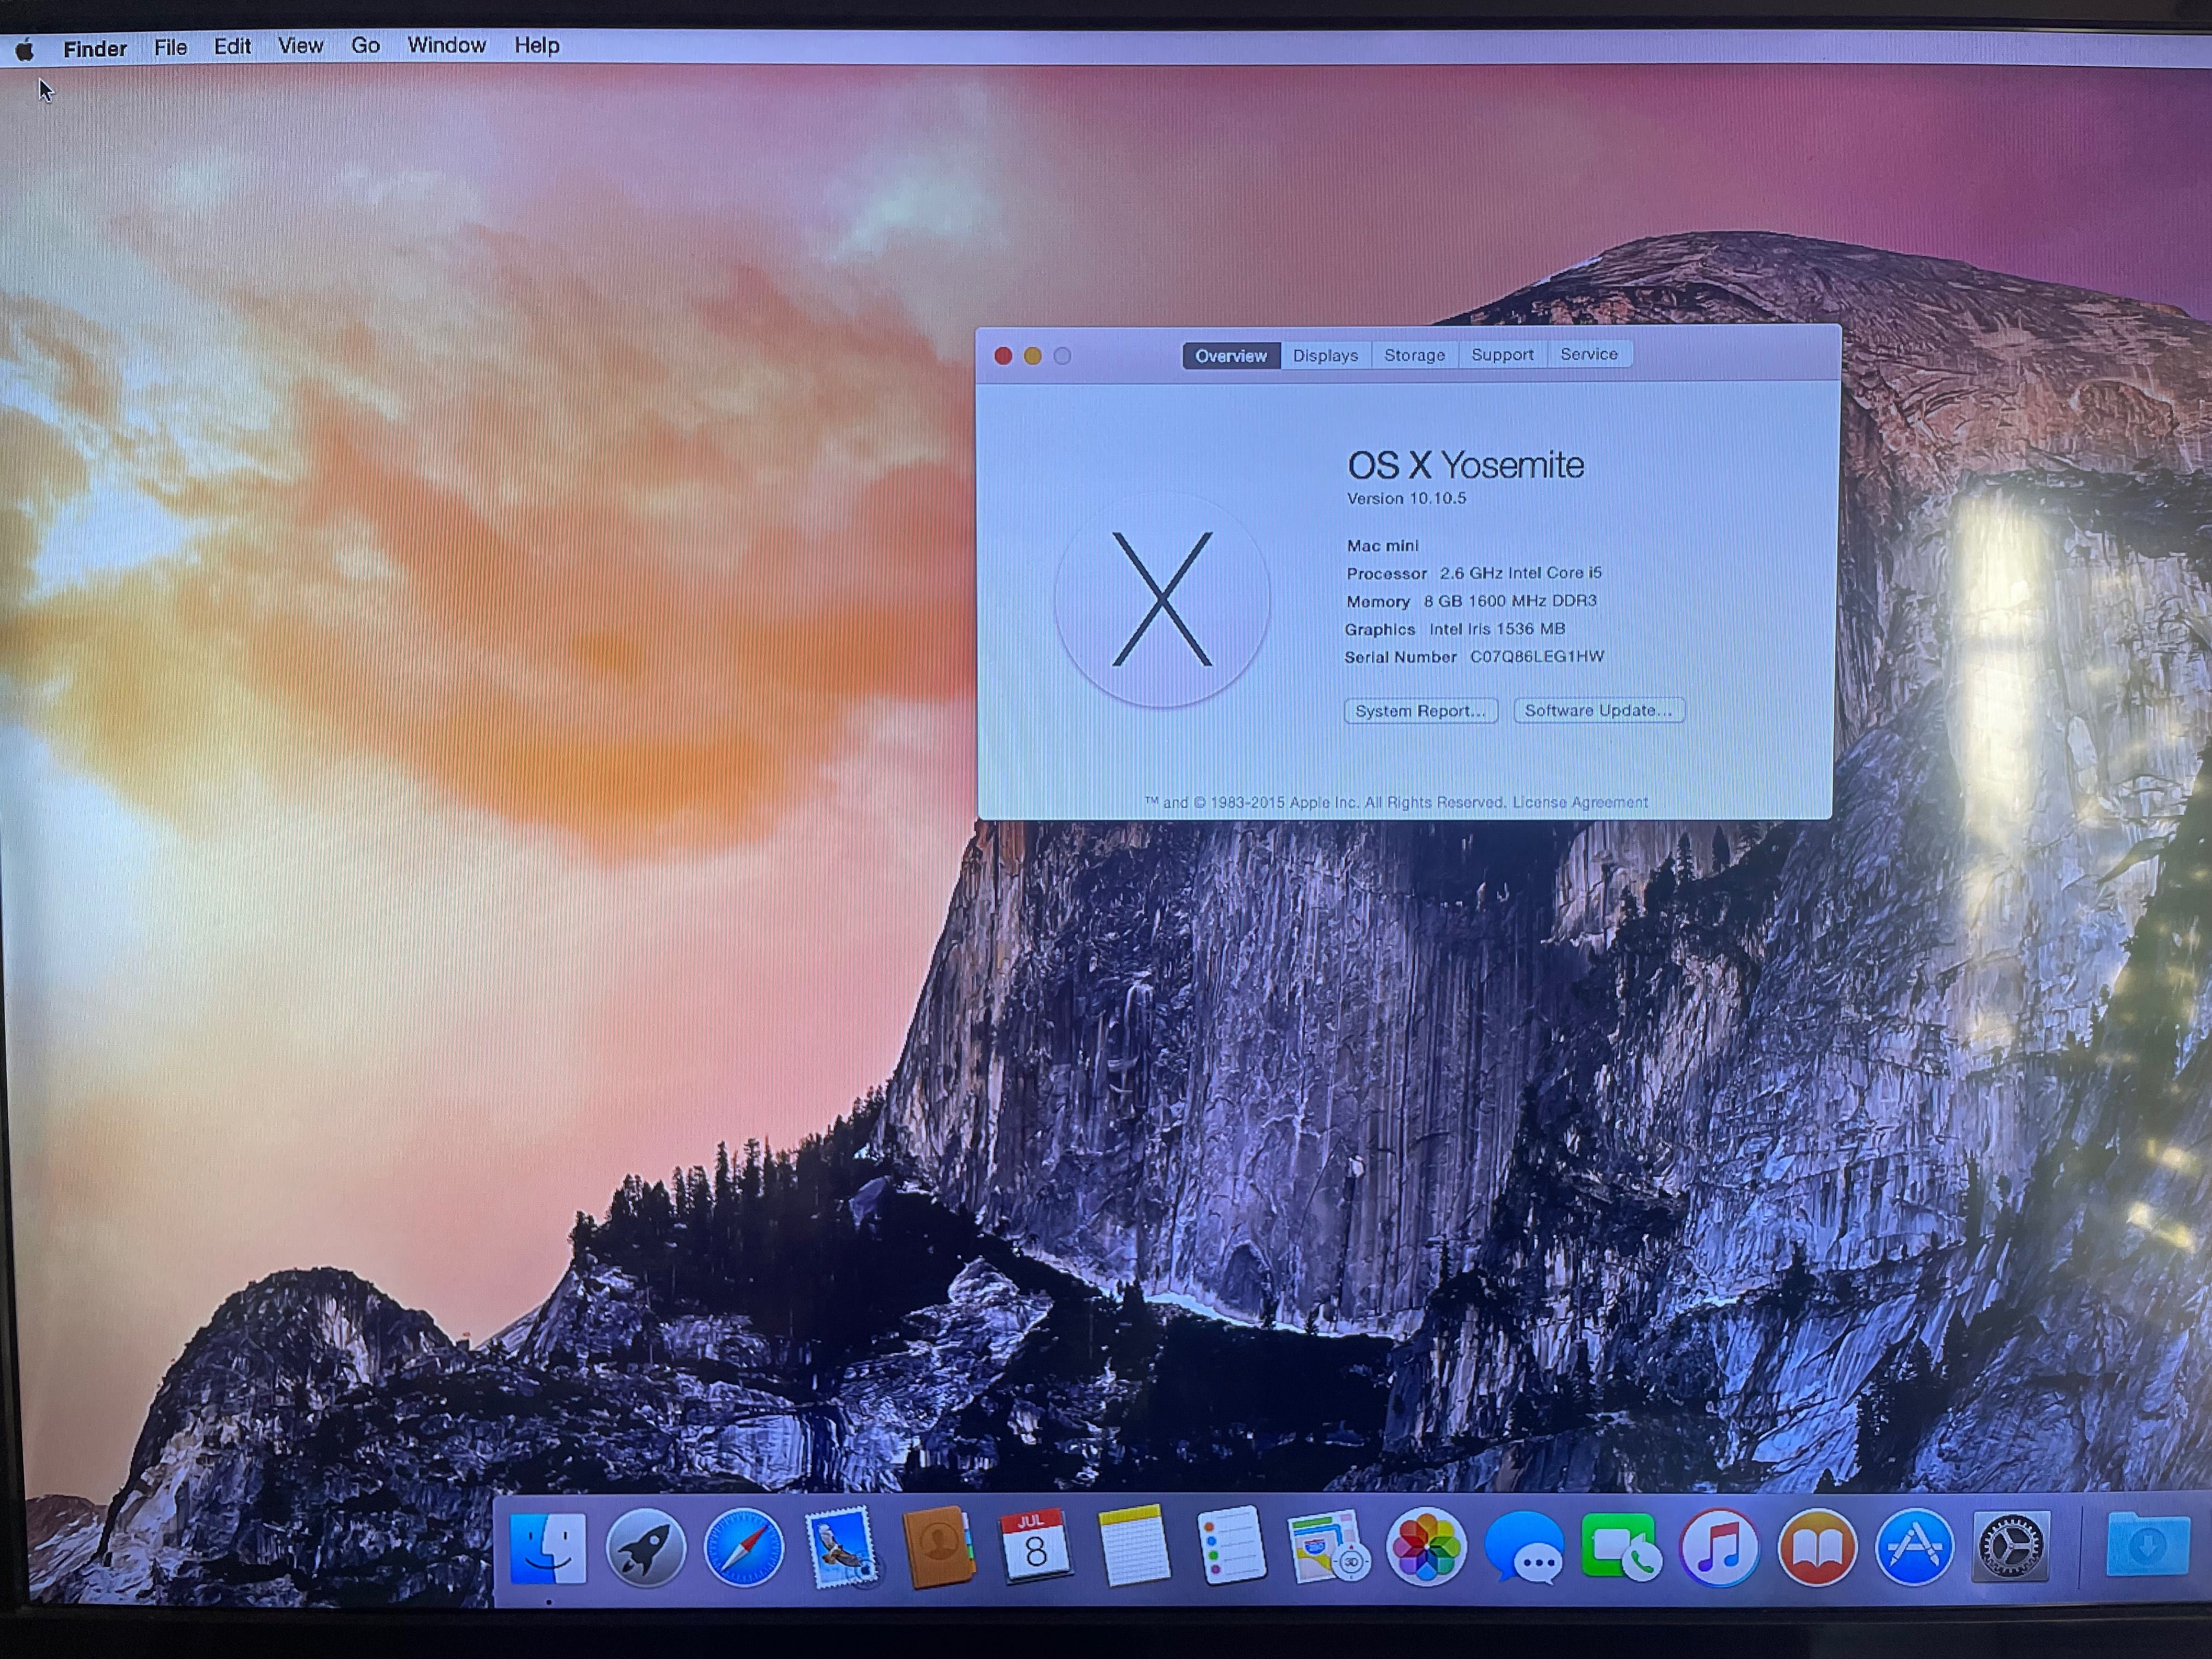Viewport: 2212px width, 1659px height.
Task: Switch to the Service tab
Action: click(1589, 354)
